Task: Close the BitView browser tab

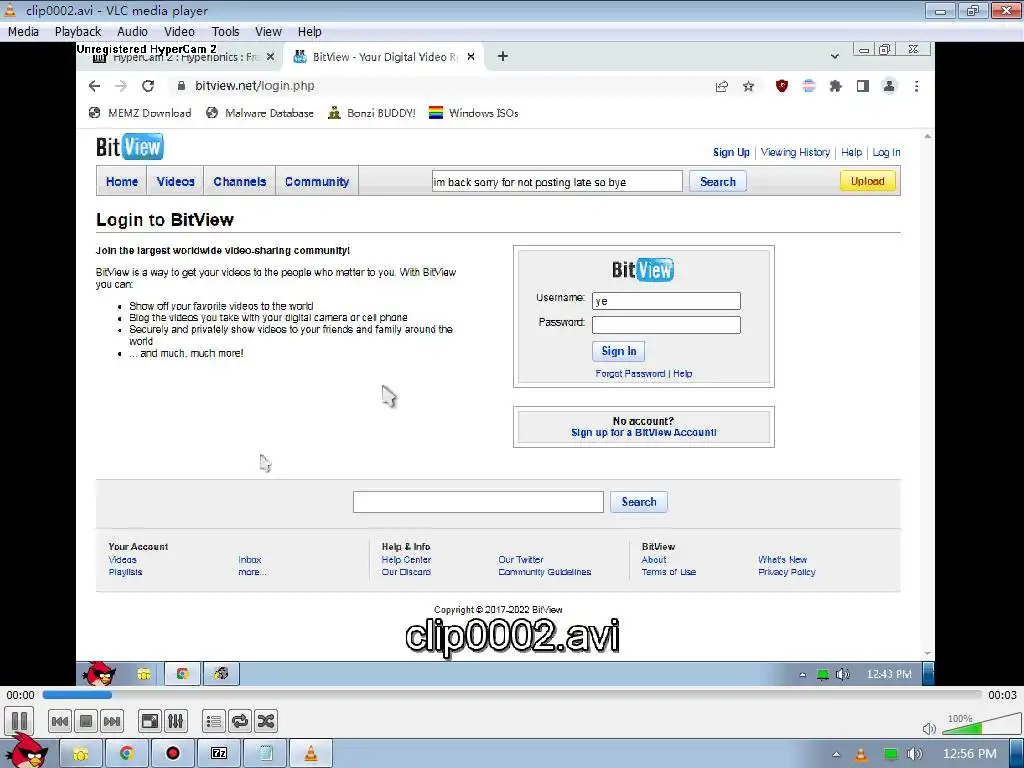Action: 471,57
